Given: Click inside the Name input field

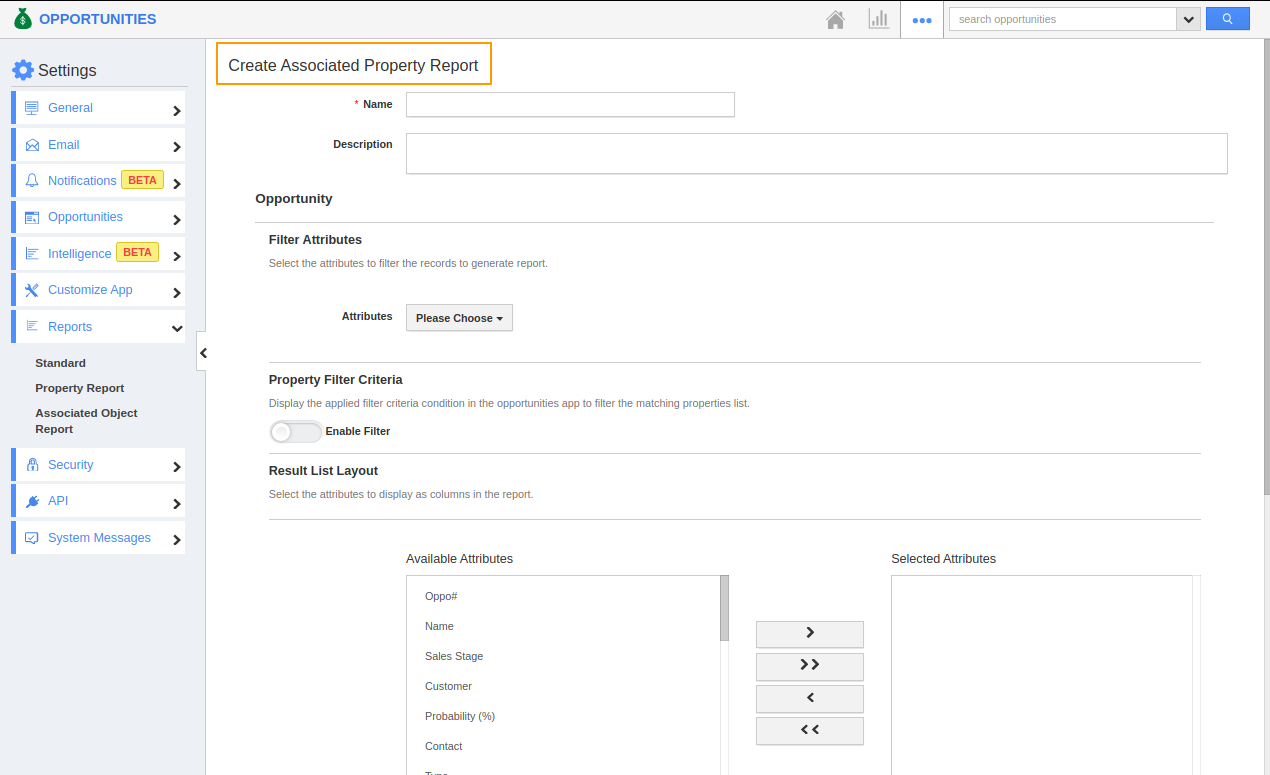Looking at the screenshot, I should coord(569,104).
